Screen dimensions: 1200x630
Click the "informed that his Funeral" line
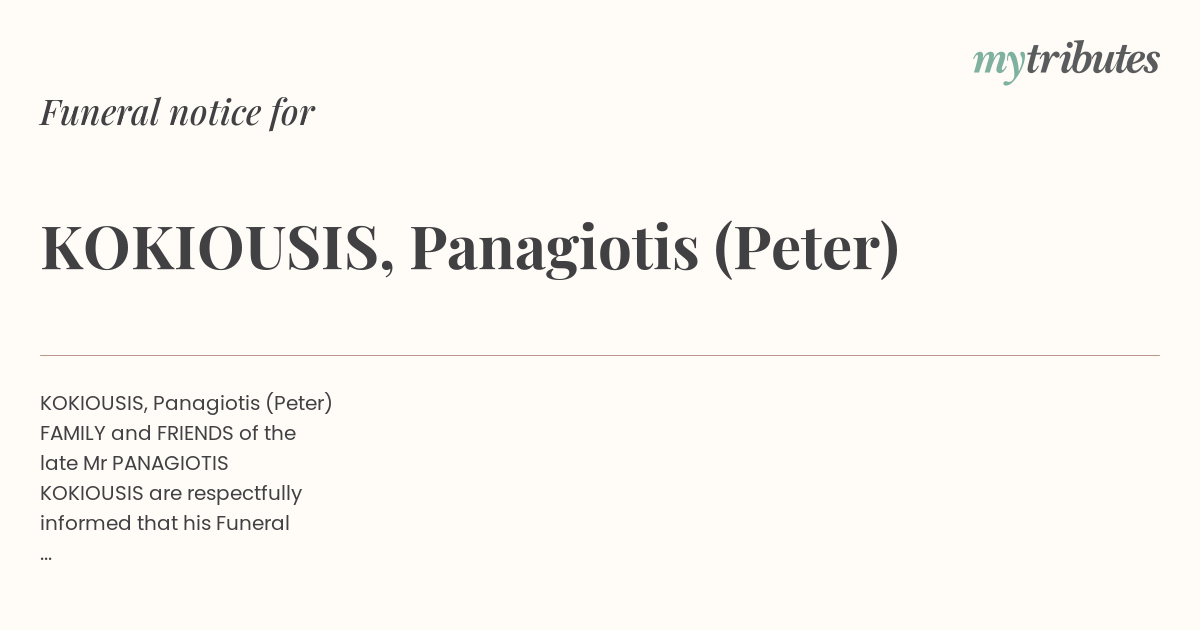tap(165, 523)
